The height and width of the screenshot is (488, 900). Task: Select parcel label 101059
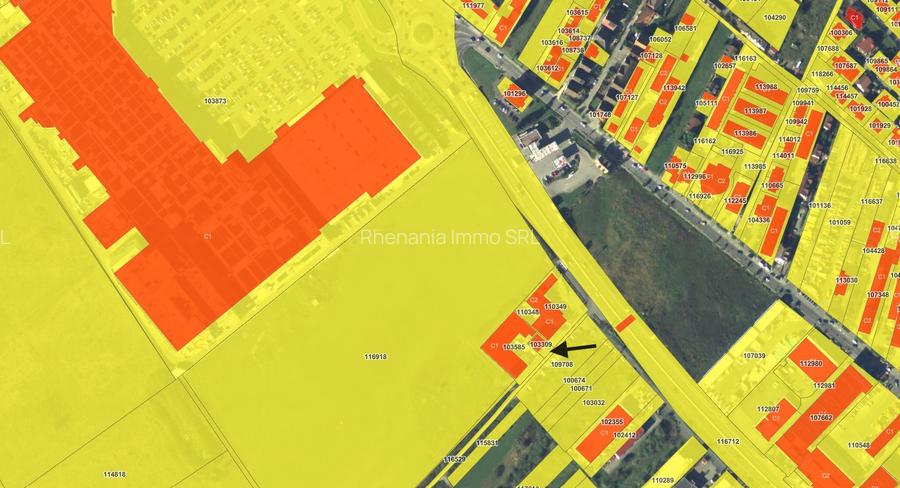pos(840,222)
